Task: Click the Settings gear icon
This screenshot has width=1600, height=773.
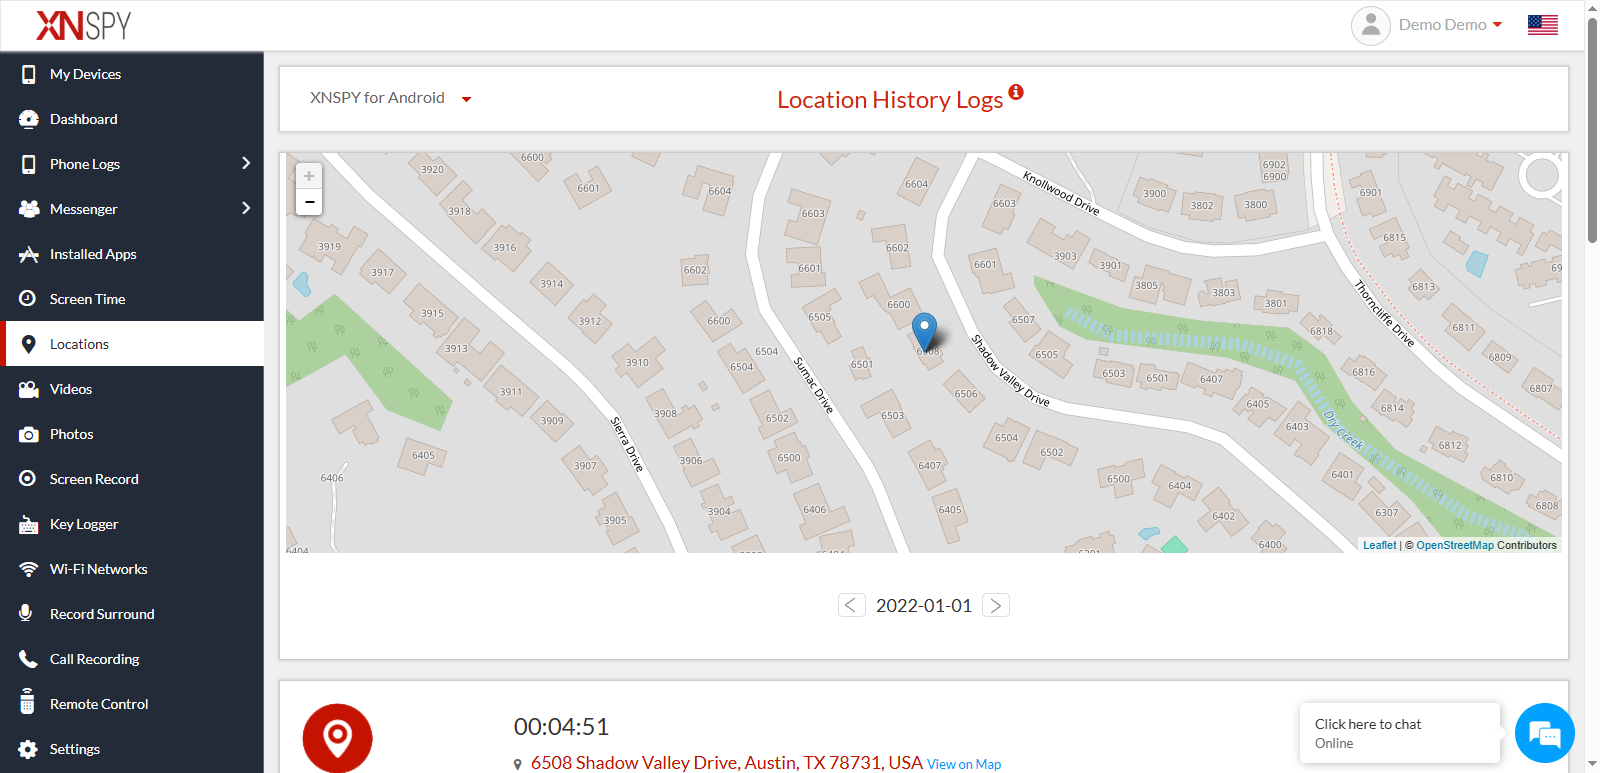Action: [x=28, y=749]
